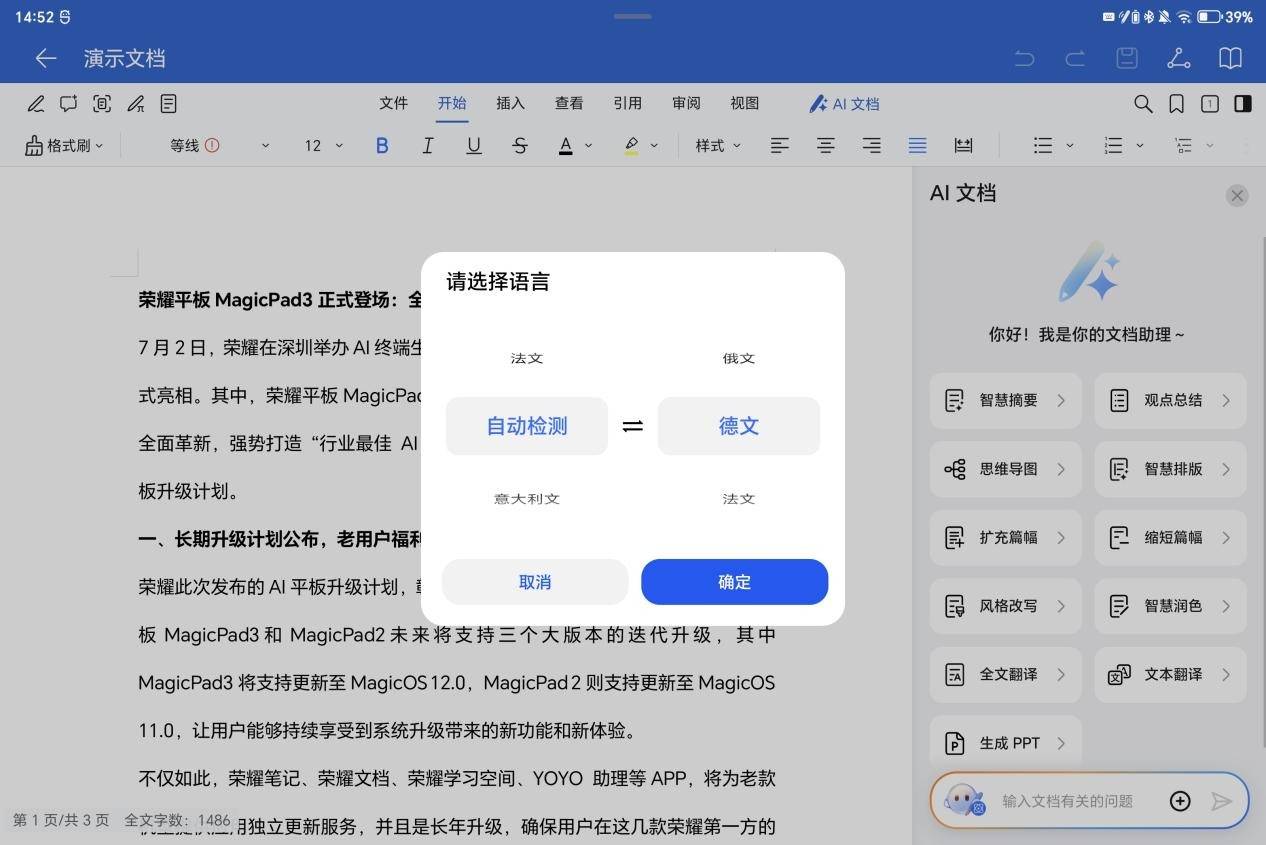Click 取消 to dismiss the language dialog
Viewport: 1266px width, 845px height.
(x=534, y=582)
